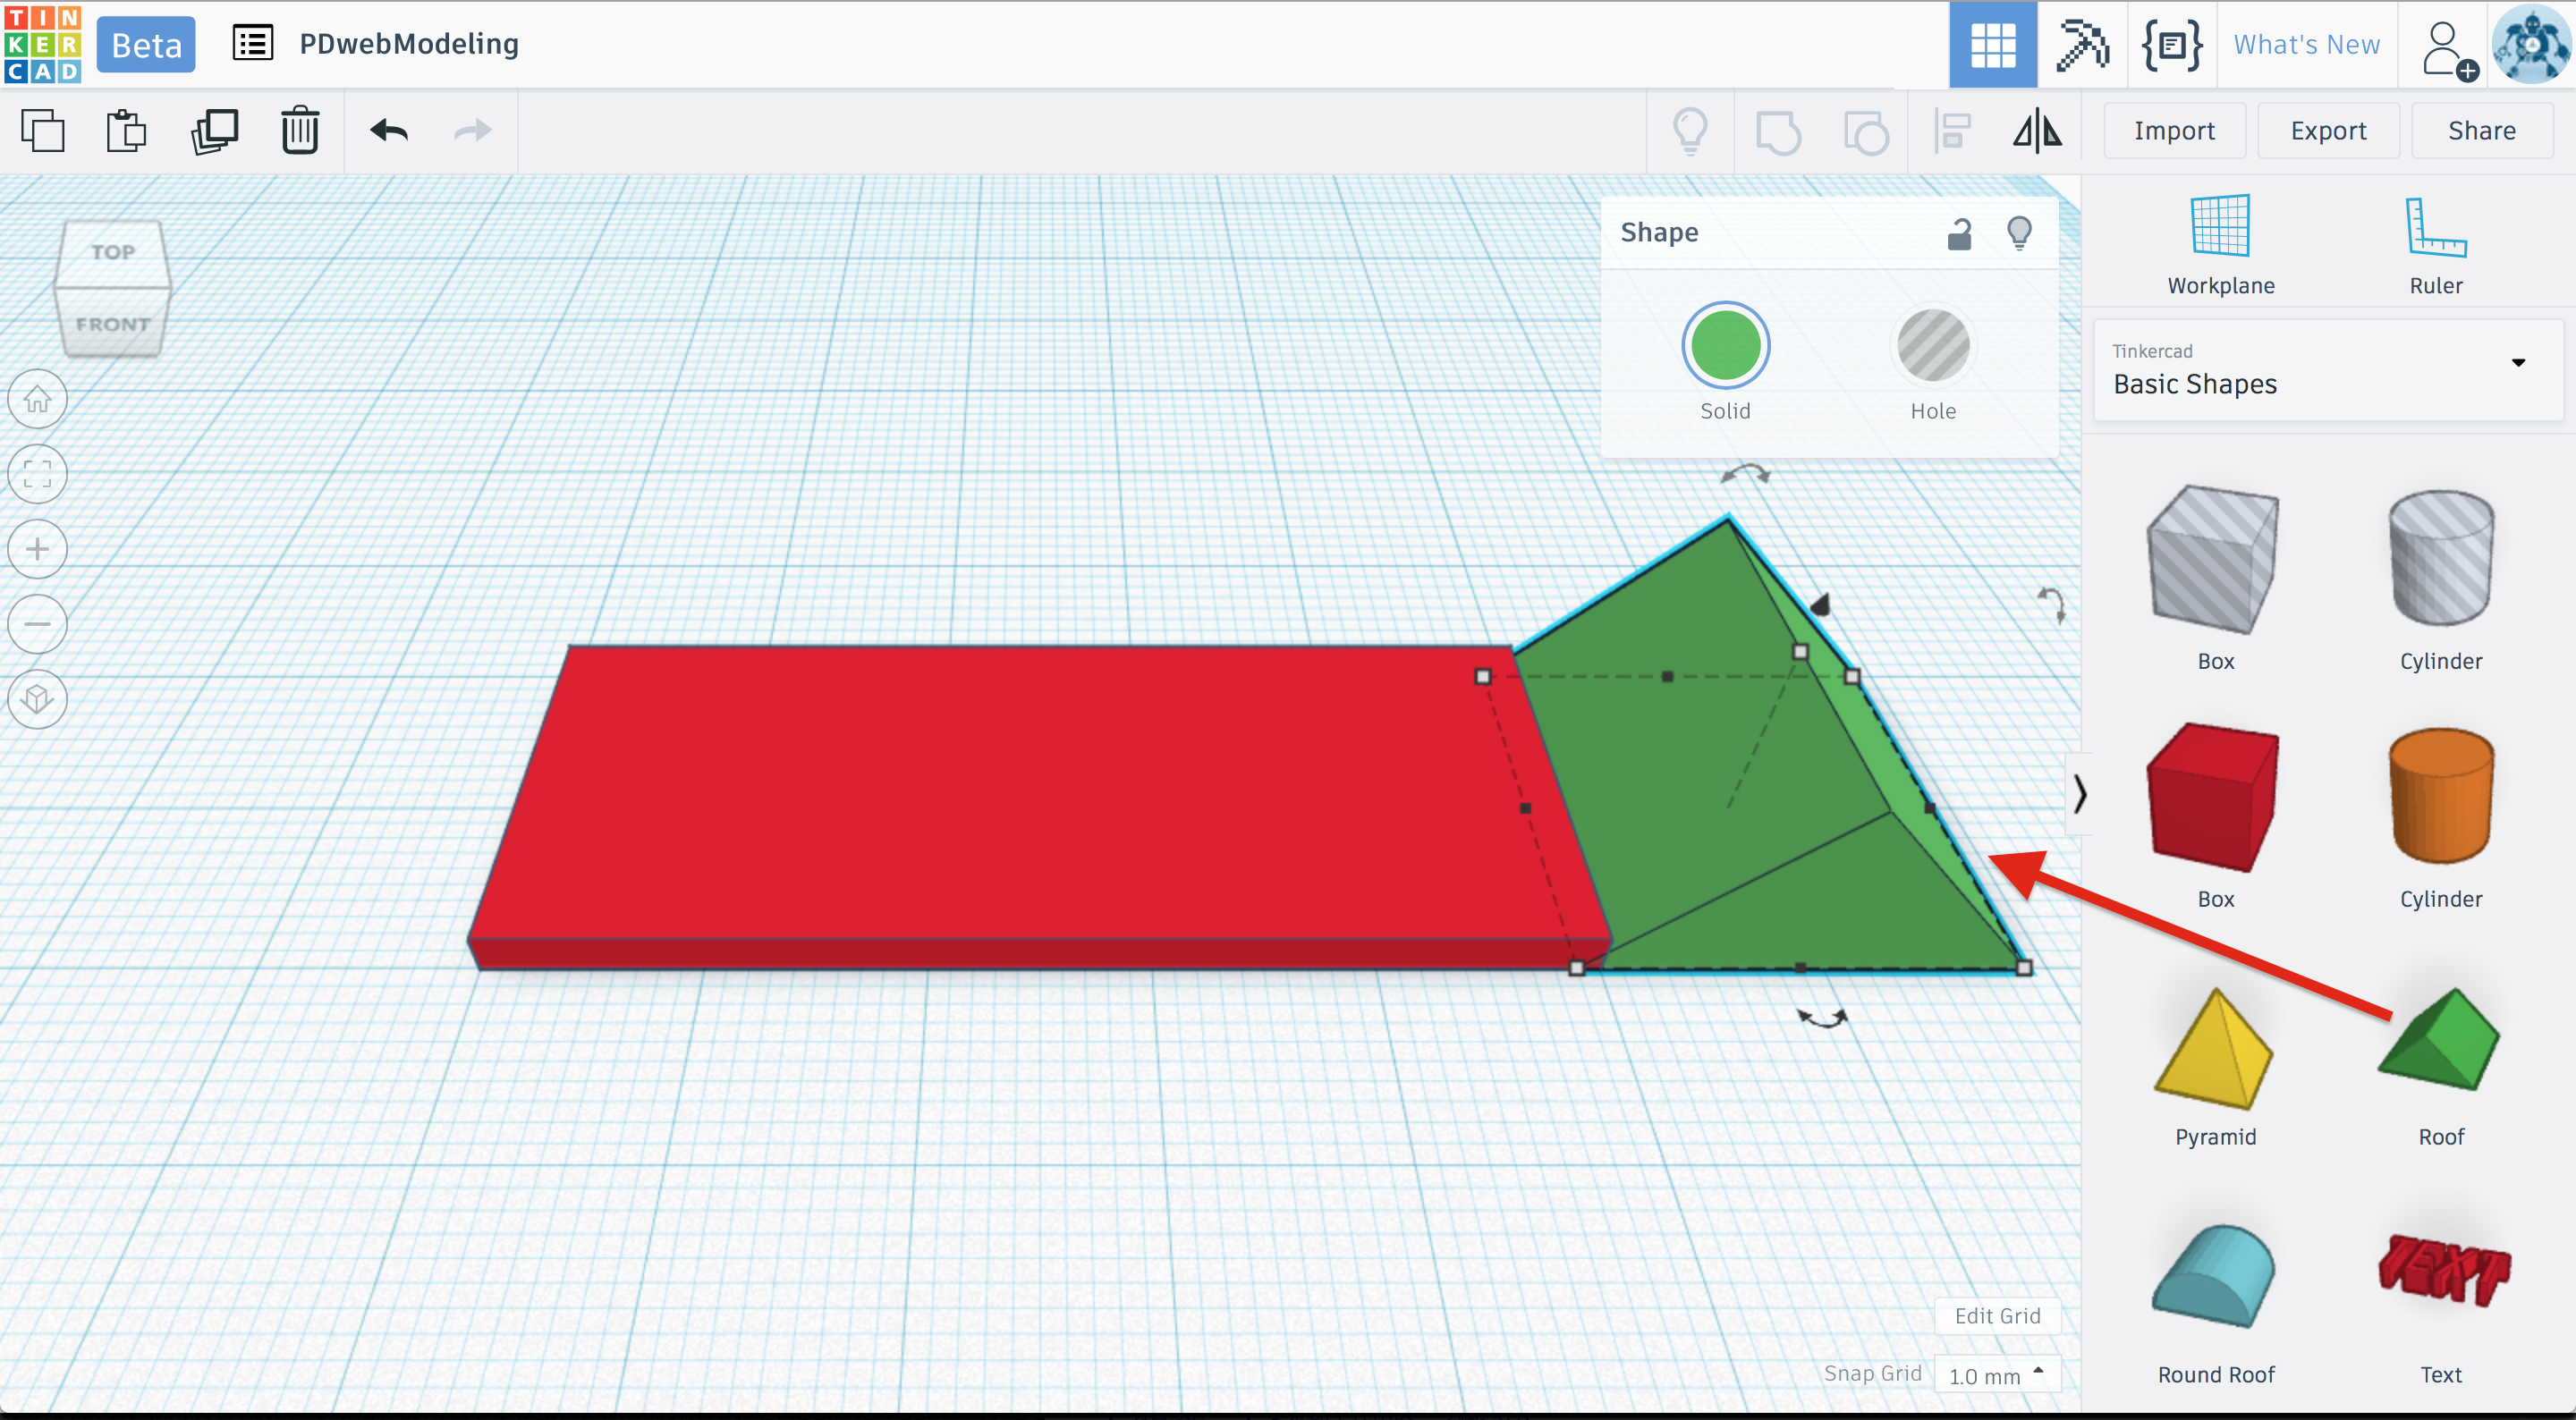The width and height of the screenshot is (2576, 1420).
Task: Click the Mirror tool icon
Action: (x=2037, y=131)
